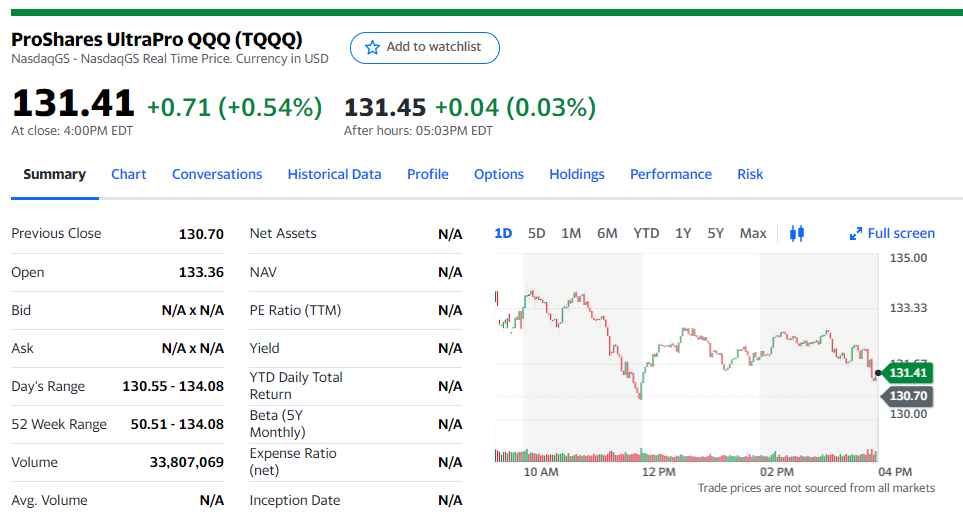This screenshot has height=526, width=963.
Task: Click the Previous Close value 130.70
Action: 201,234
